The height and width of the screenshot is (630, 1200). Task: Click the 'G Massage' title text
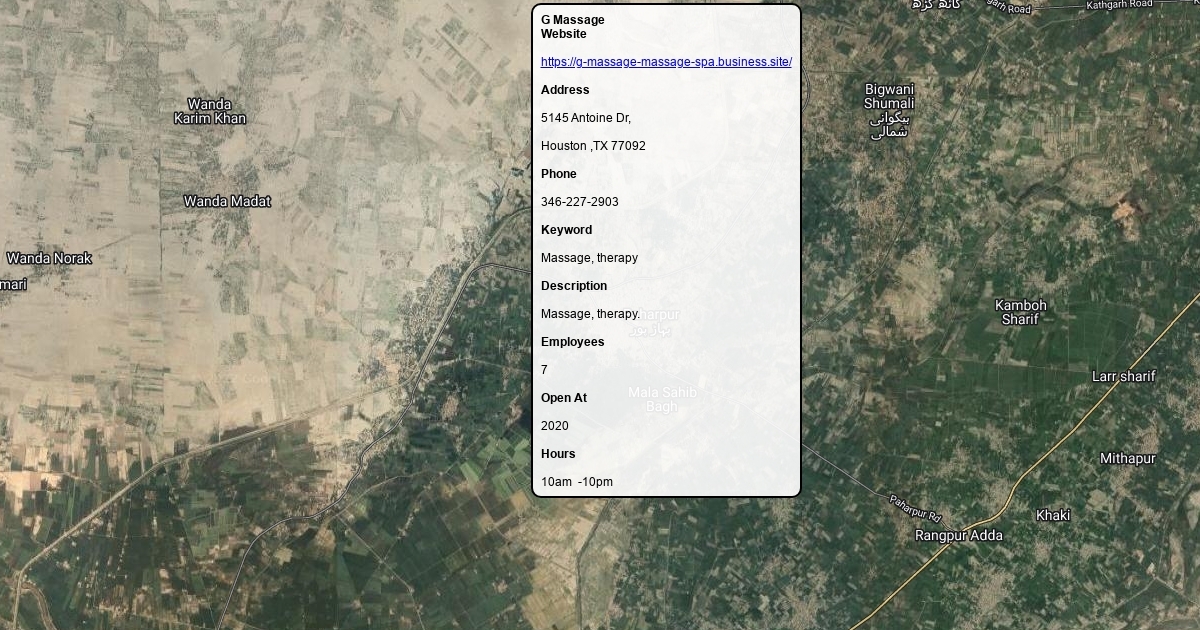[x=573, y=20]
